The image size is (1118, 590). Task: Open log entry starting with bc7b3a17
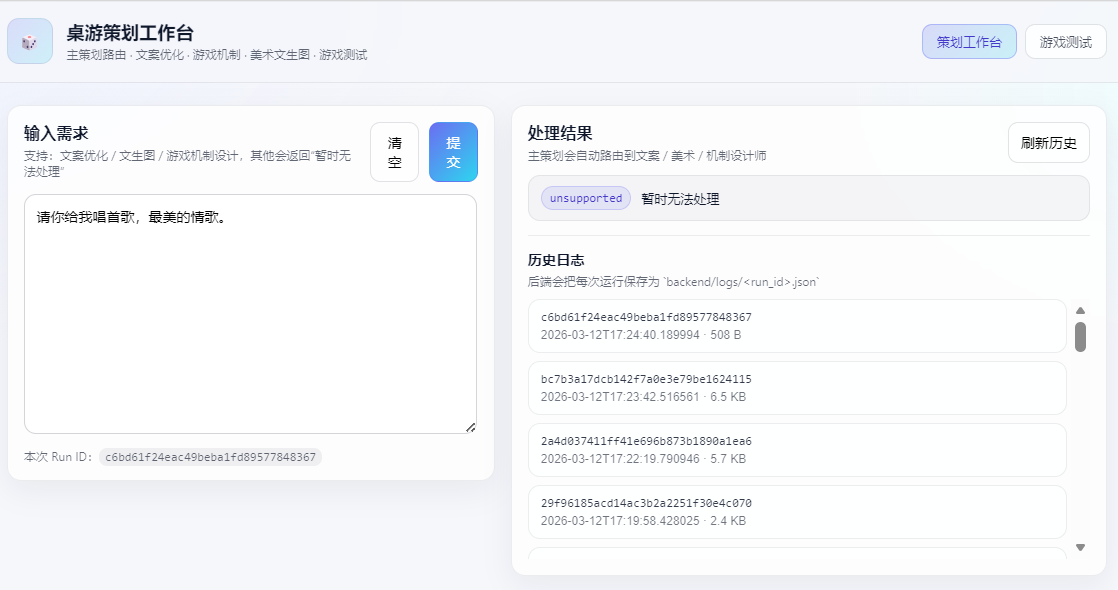pyautogui.click(x=797, y=388)
